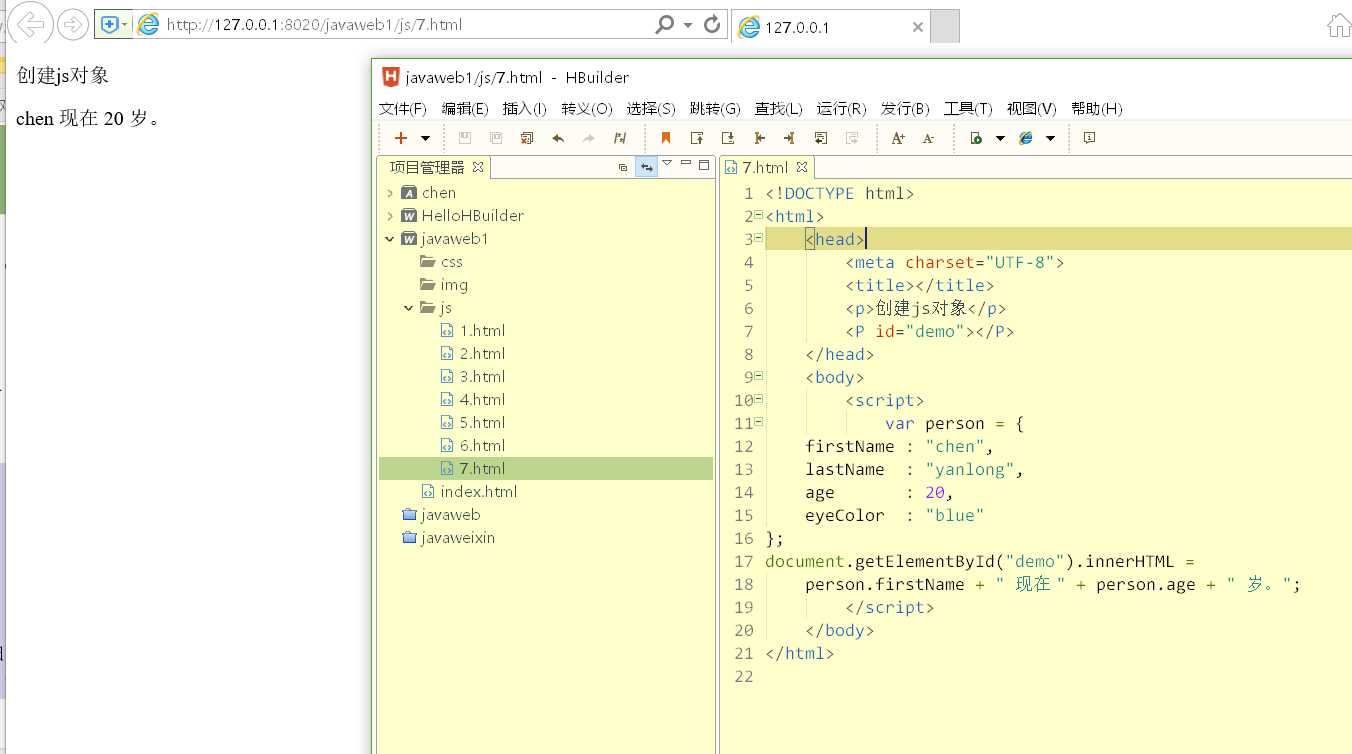
Task: Click the green Run icon in toolbar
Action: (976, 138)
